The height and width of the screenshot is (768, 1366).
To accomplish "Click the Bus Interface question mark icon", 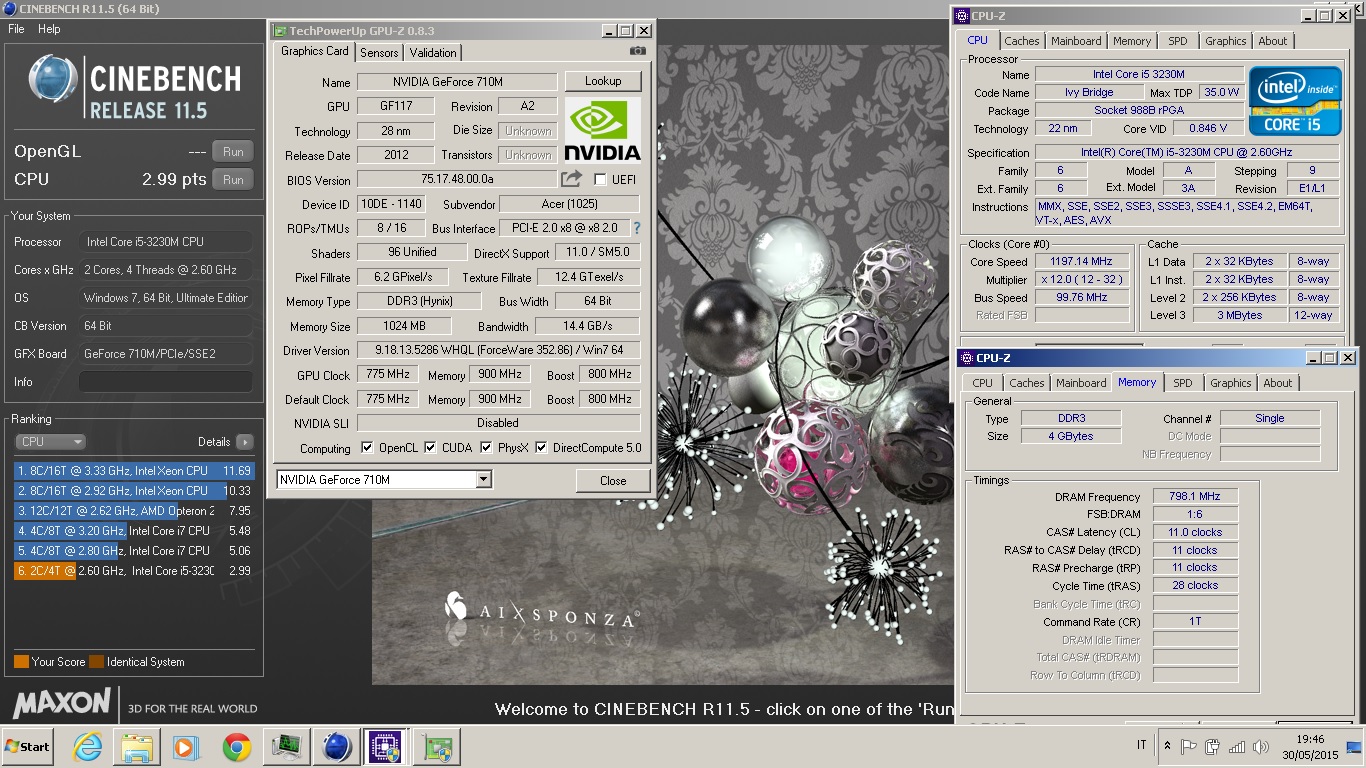I will (637, 228).
